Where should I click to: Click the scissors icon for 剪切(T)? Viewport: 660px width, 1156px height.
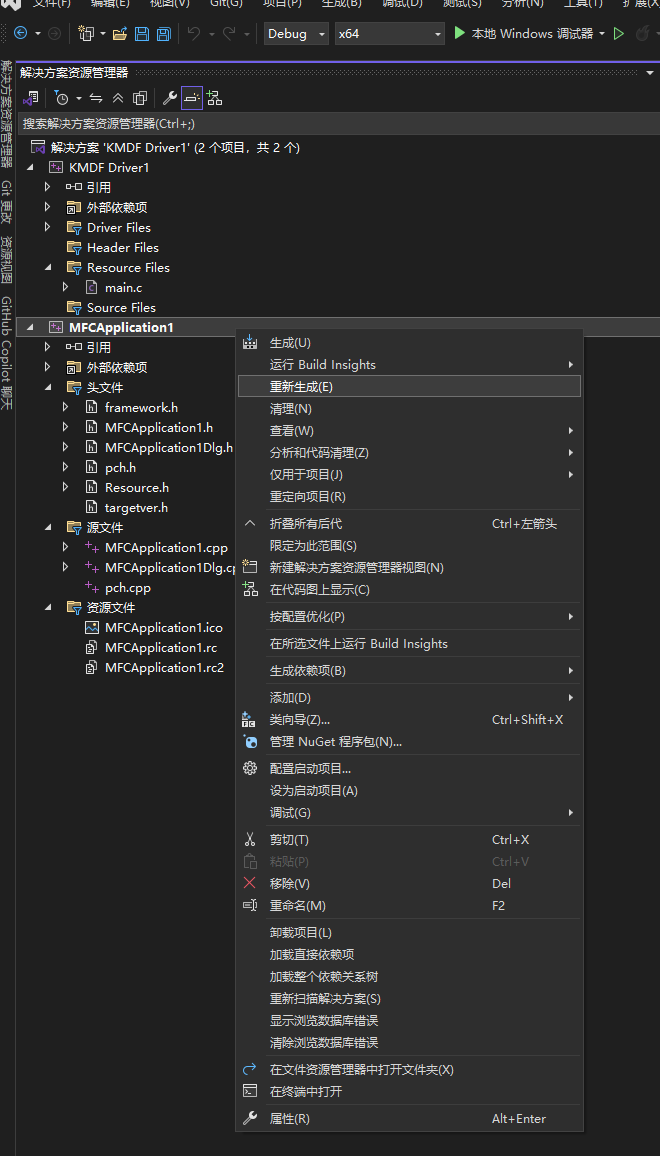[x=249, y=839]
